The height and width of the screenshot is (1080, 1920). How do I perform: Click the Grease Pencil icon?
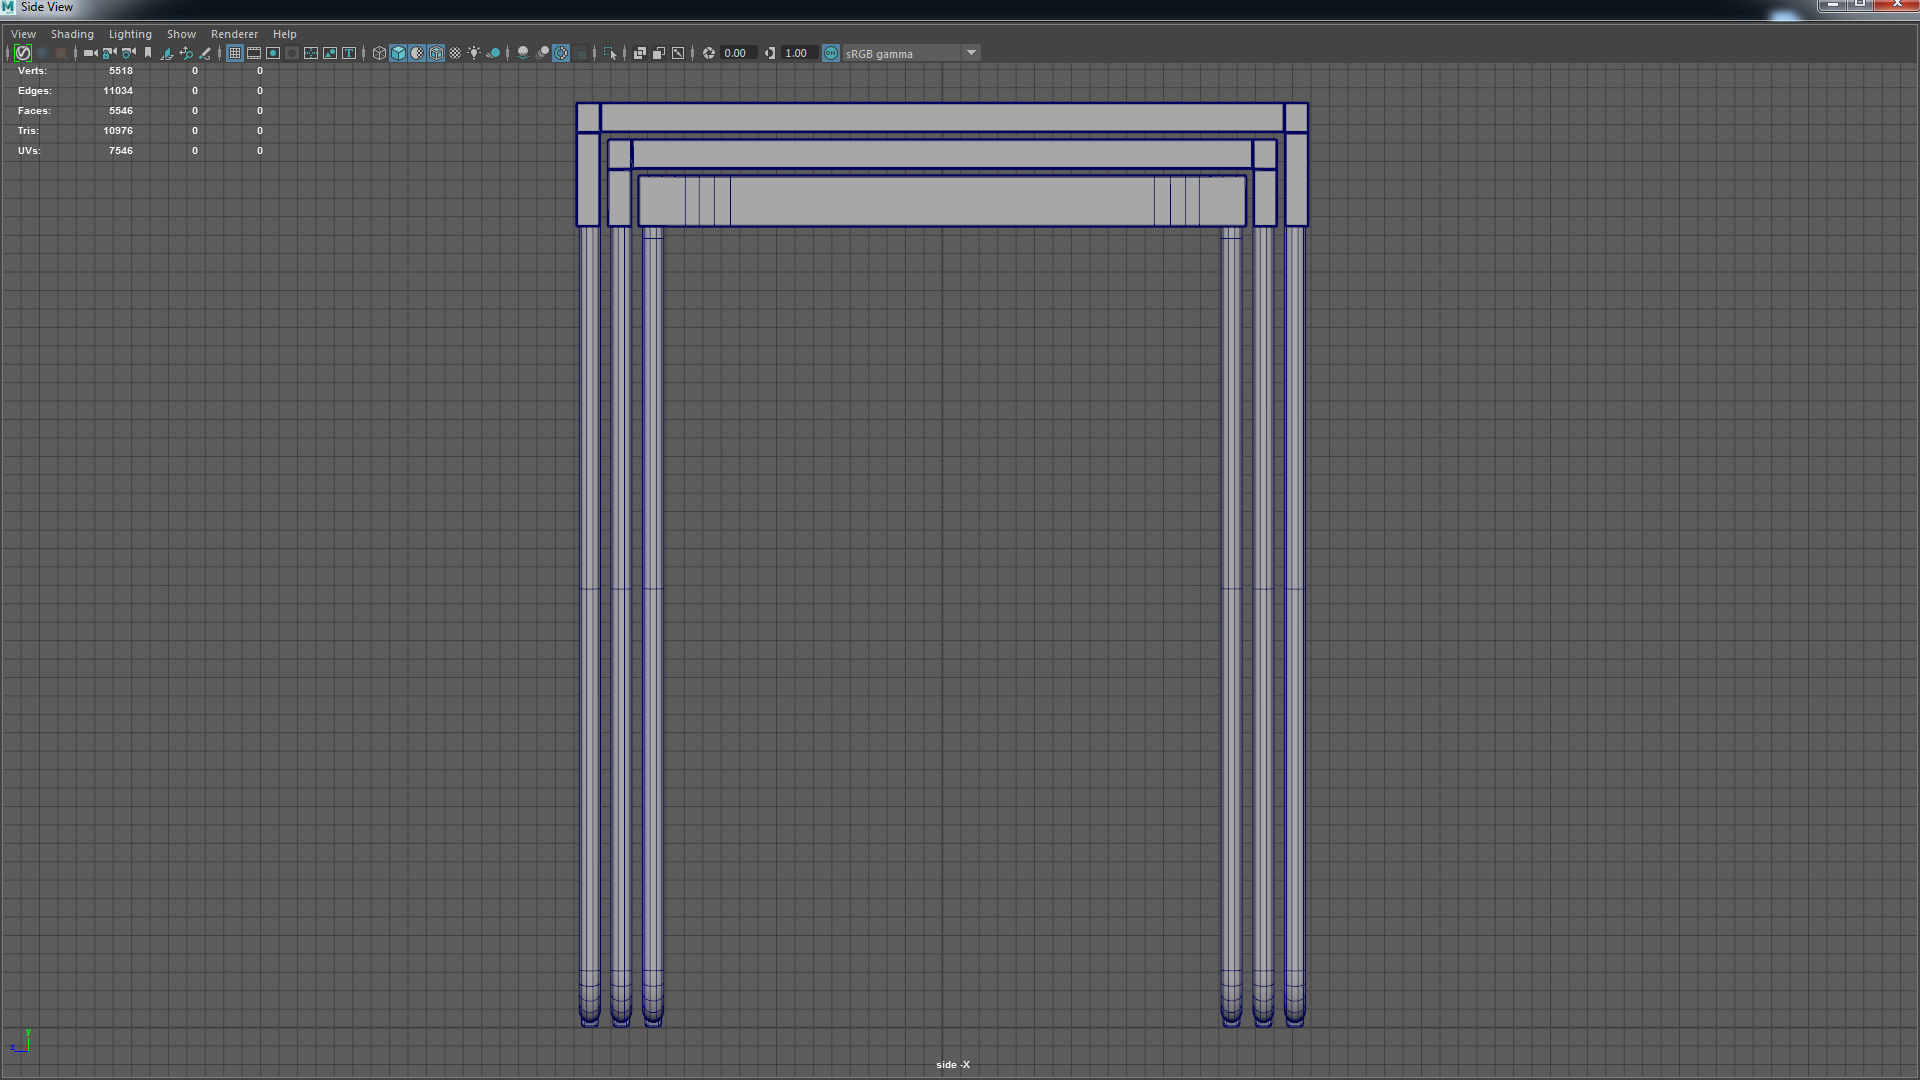[x=205, y=53]
